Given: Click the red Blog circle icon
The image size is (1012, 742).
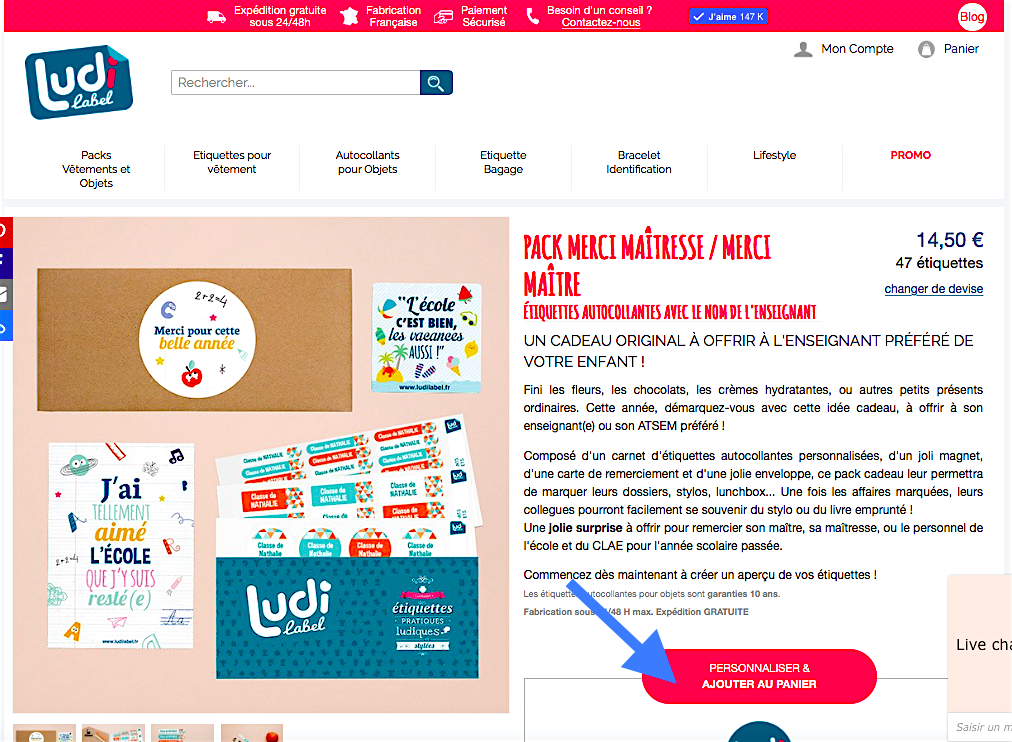Looking at the screenshot, I should click(x=971, y=17).
